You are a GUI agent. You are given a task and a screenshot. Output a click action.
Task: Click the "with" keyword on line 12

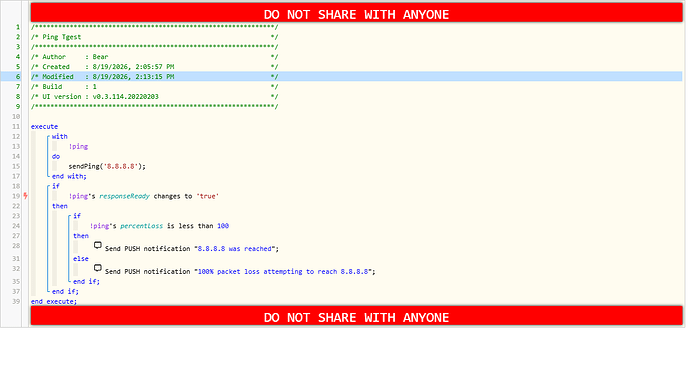[60, 136]
